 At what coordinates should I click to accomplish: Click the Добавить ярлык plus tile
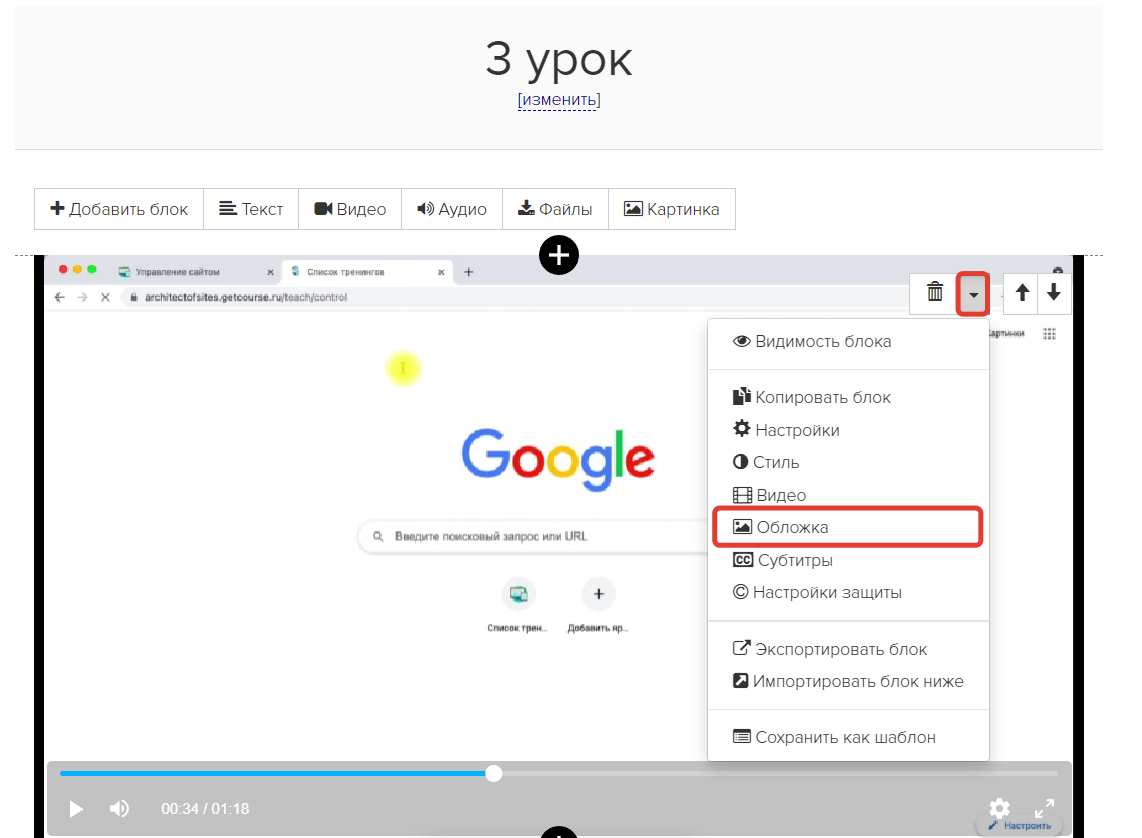(598, 606)
